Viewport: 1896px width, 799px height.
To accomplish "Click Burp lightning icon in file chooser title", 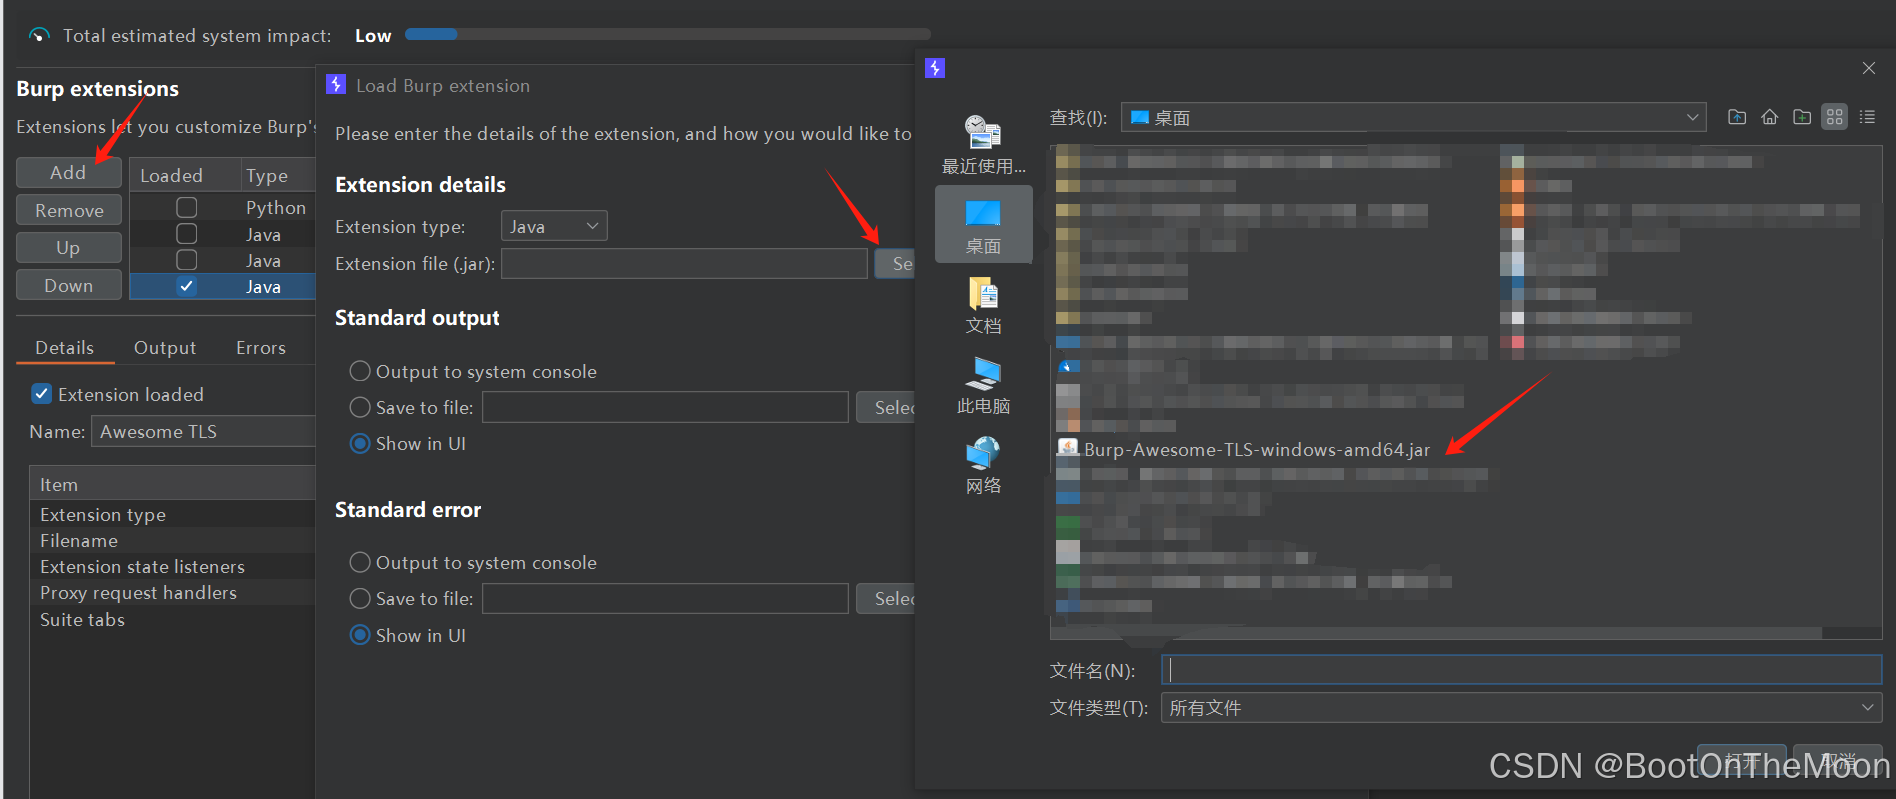I will (935, 68).
